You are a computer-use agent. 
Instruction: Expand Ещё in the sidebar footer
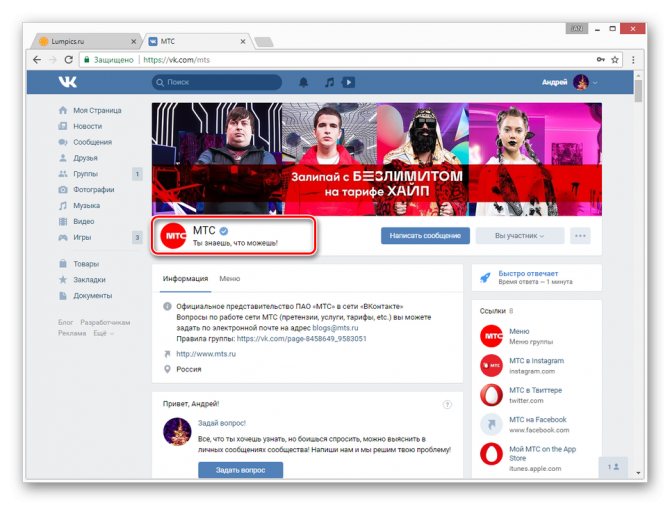click(103, 333)
